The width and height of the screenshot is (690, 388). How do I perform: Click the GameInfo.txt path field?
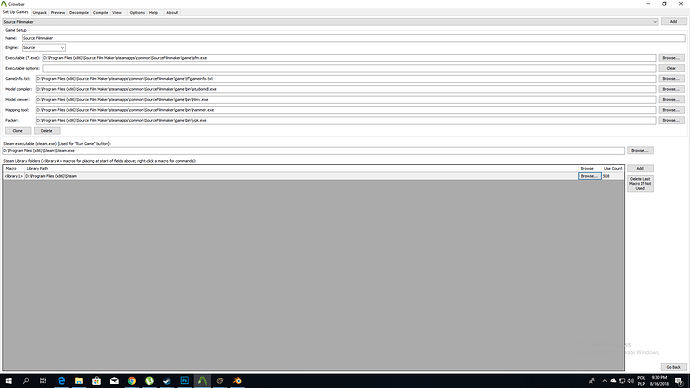(x=346, y=79)
